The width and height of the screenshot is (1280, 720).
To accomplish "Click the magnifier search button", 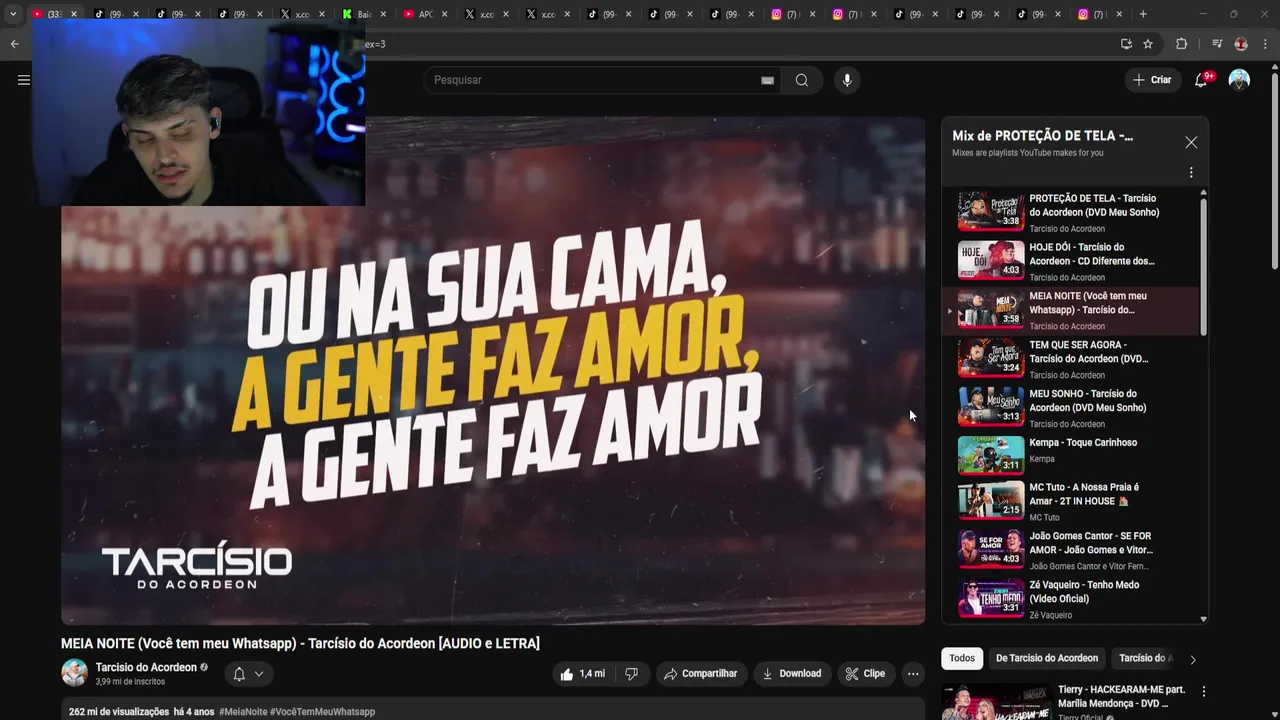I will (x=802, y=80).
